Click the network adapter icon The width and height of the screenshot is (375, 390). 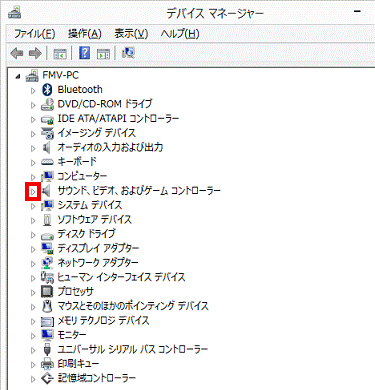[47, 263]
